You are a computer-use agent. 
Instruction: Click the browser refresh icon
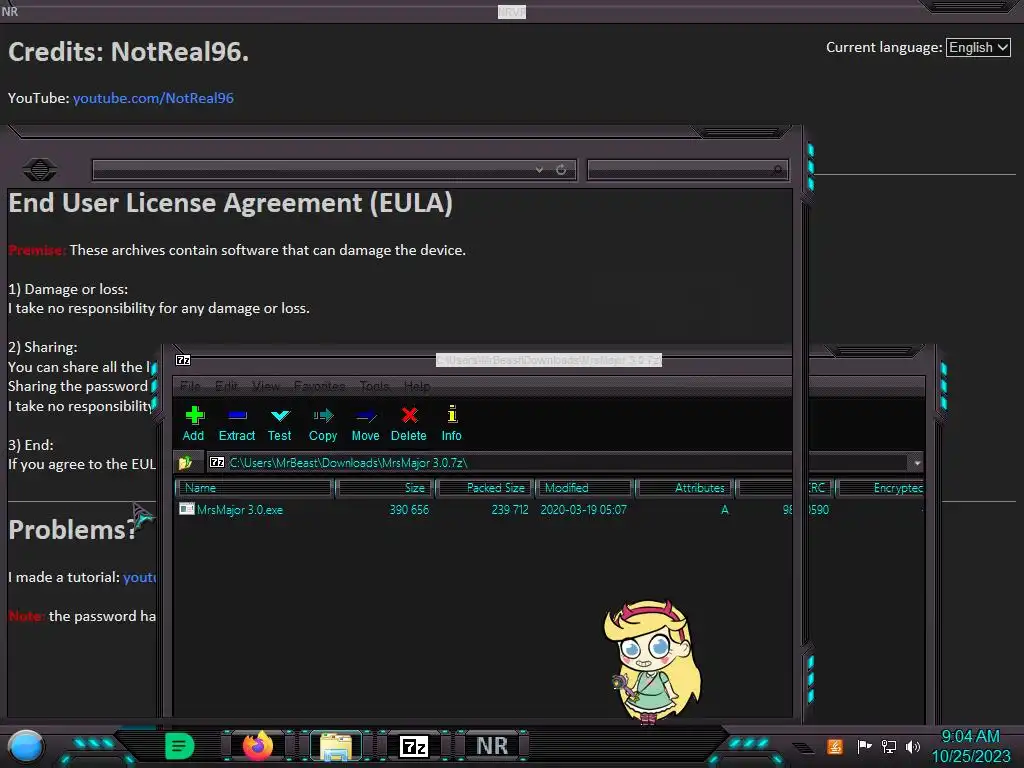point(561,170)
